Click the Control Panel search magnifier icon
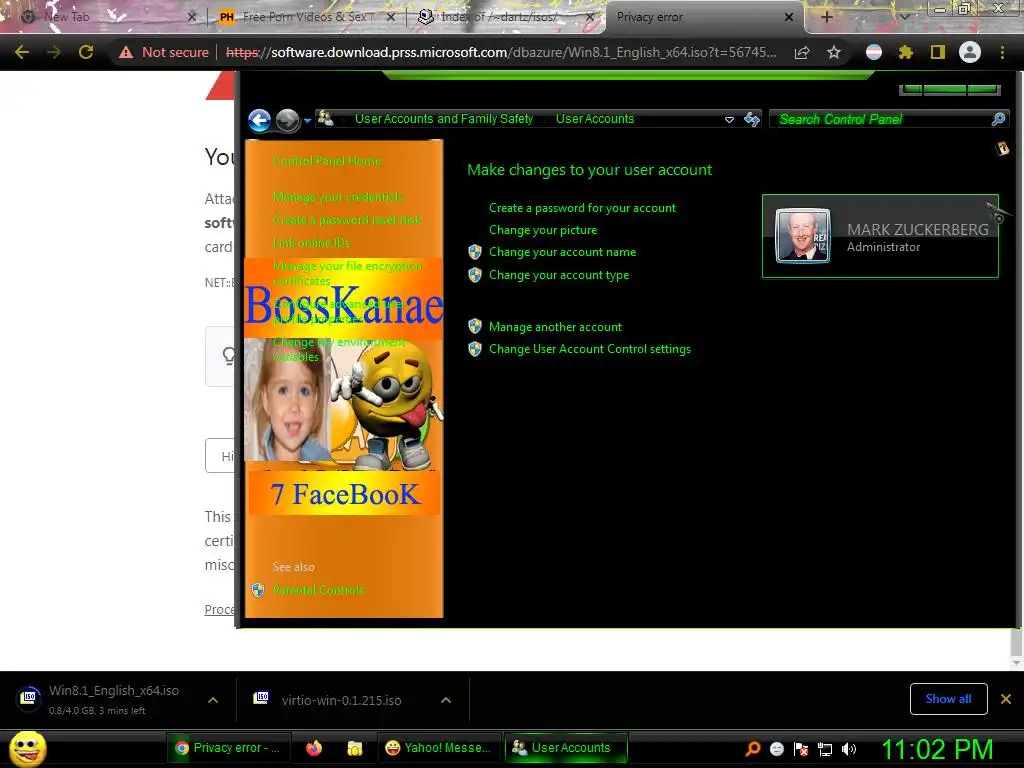The width and height of the screenshot is (1024, 768). point(999,119)
